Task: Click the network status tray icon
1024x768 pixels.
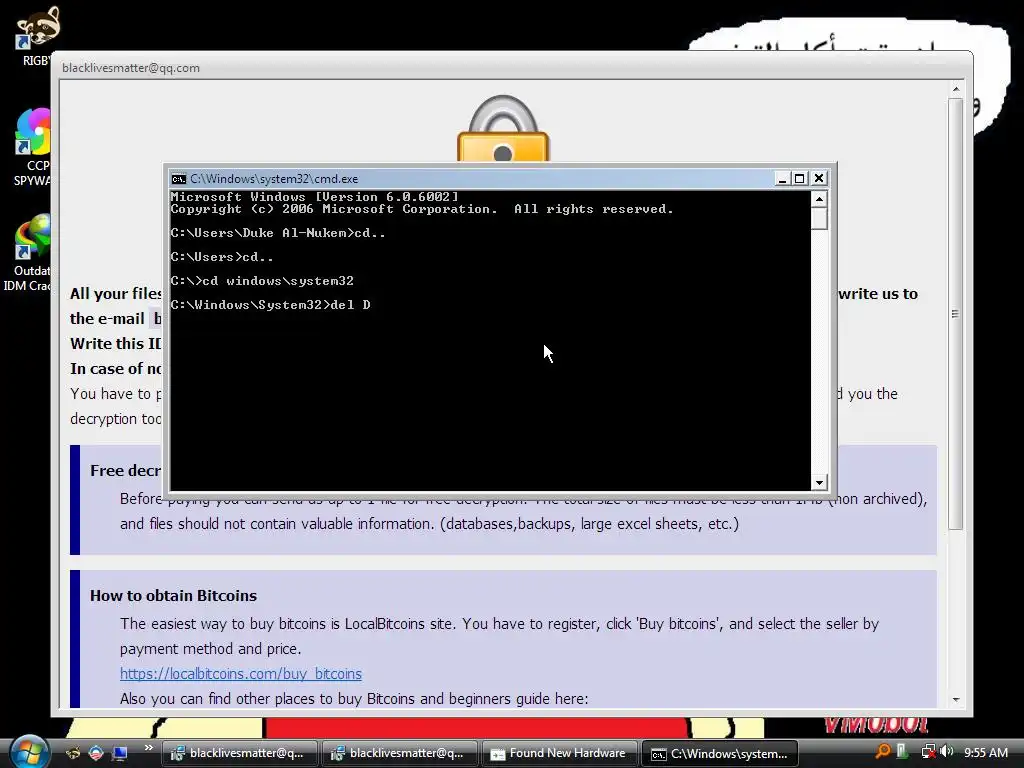Action: tap(928, 752)
